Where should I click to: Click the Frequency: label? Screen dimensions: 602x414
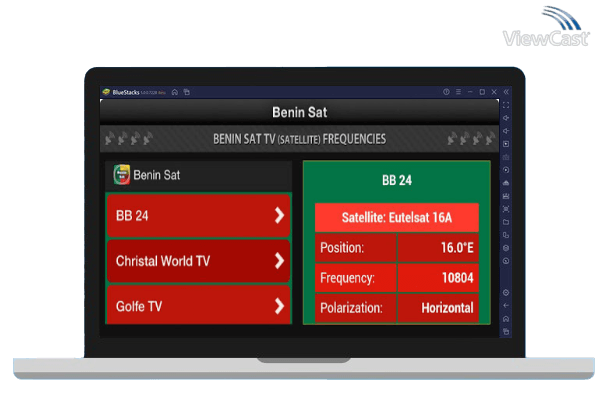pyautogui.click(x=347, y=278)
